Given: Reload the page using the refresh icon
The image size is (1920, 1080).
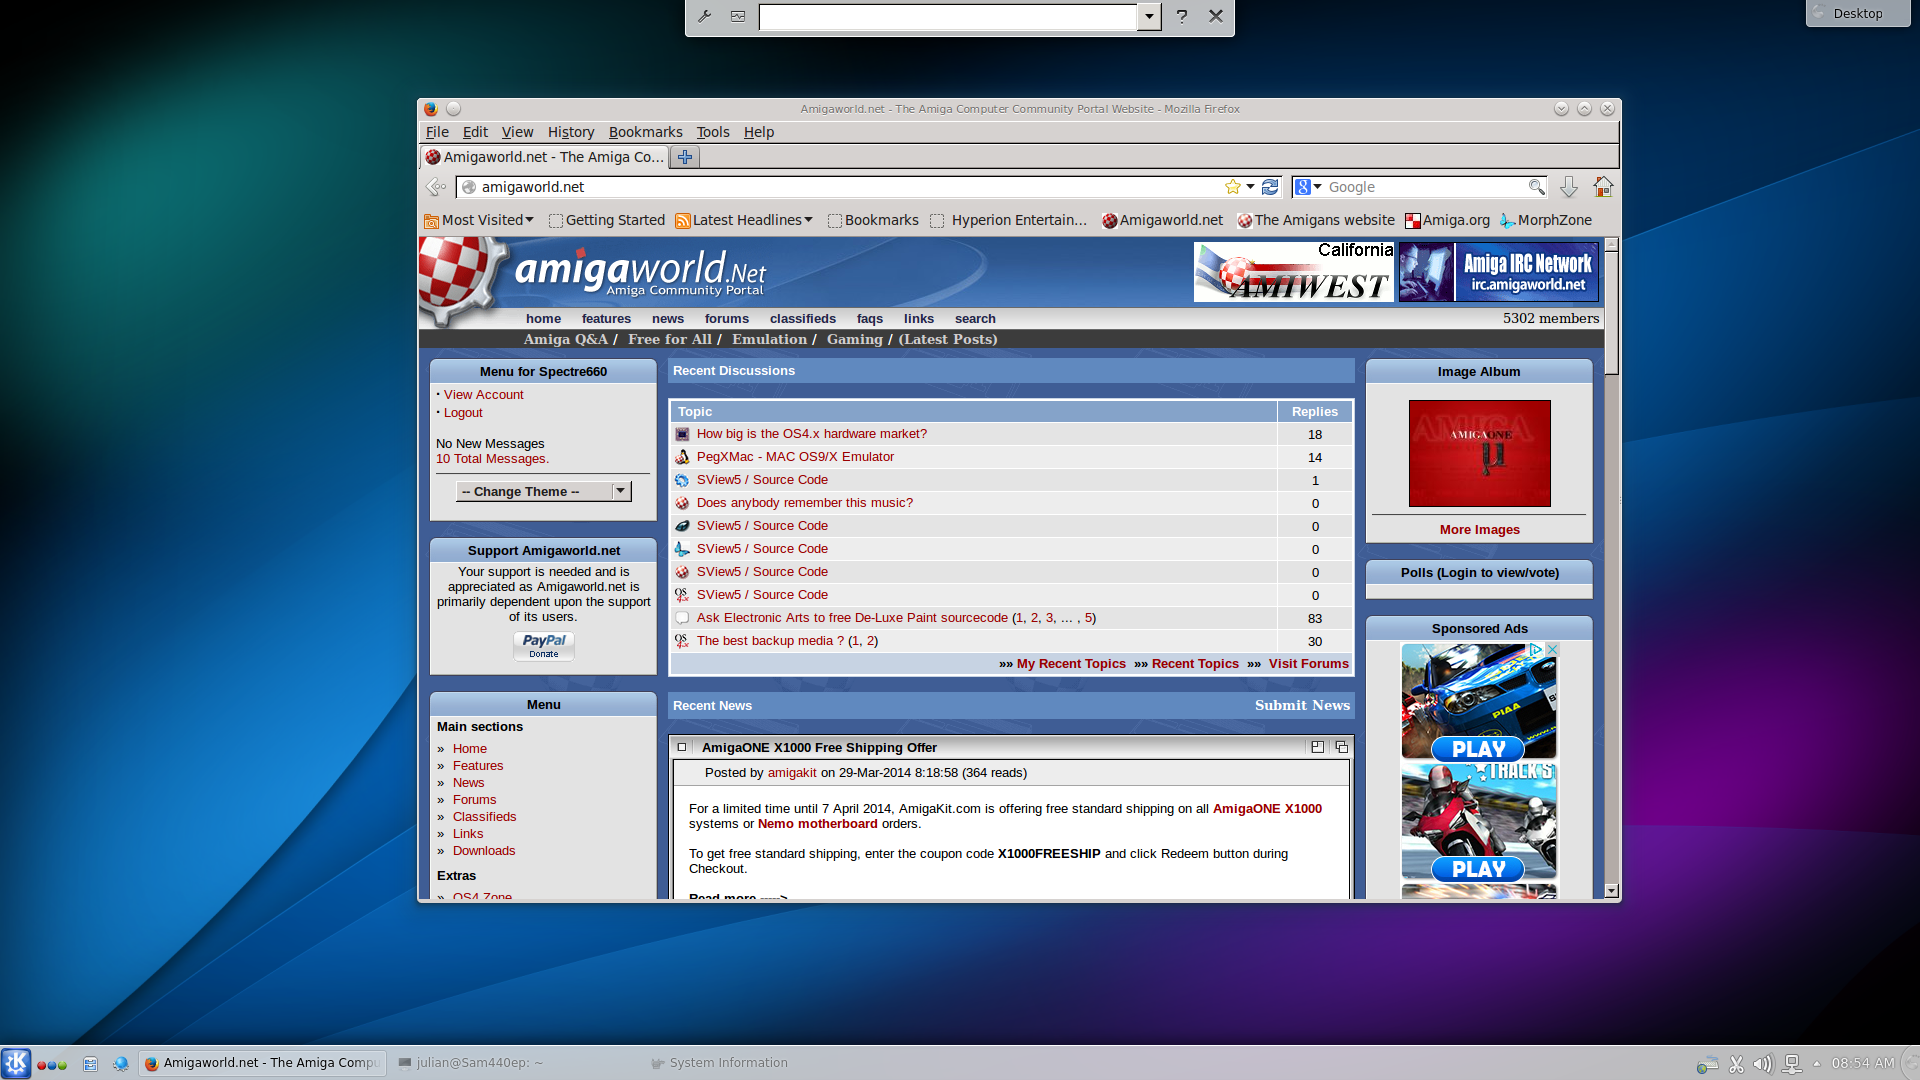Looking at the screenshot, I should coord(1270,187).
